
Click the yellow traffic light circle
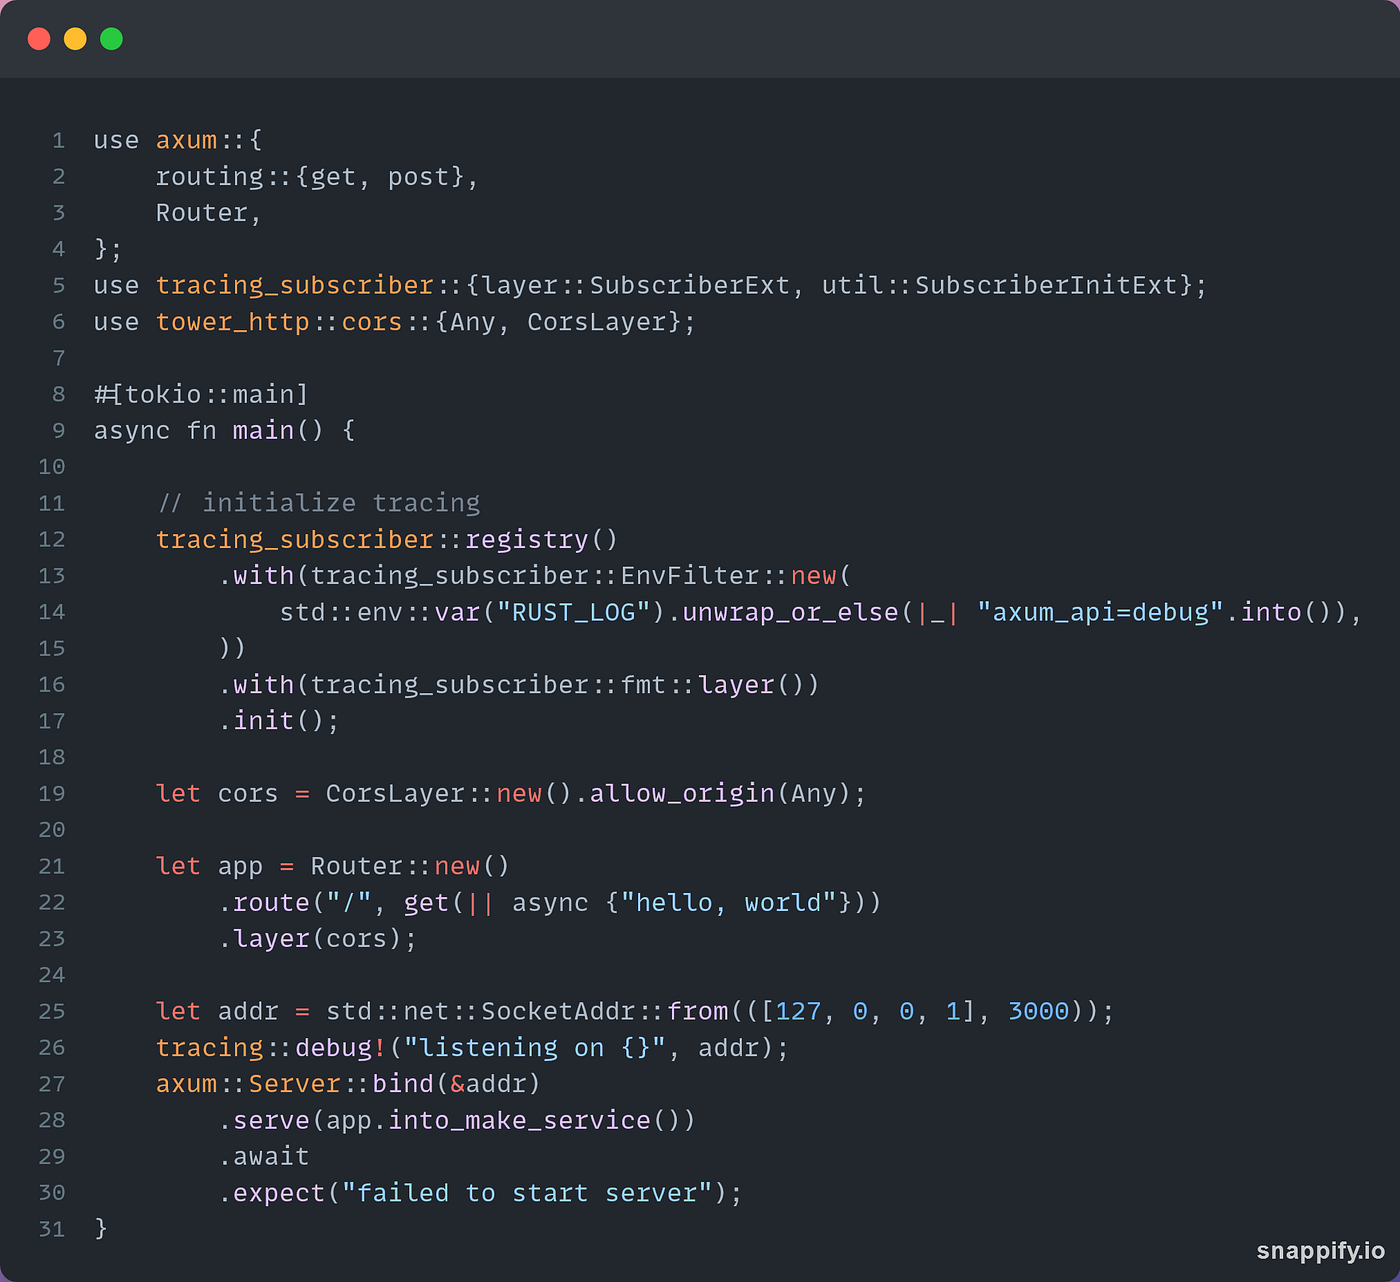[75, 38]
